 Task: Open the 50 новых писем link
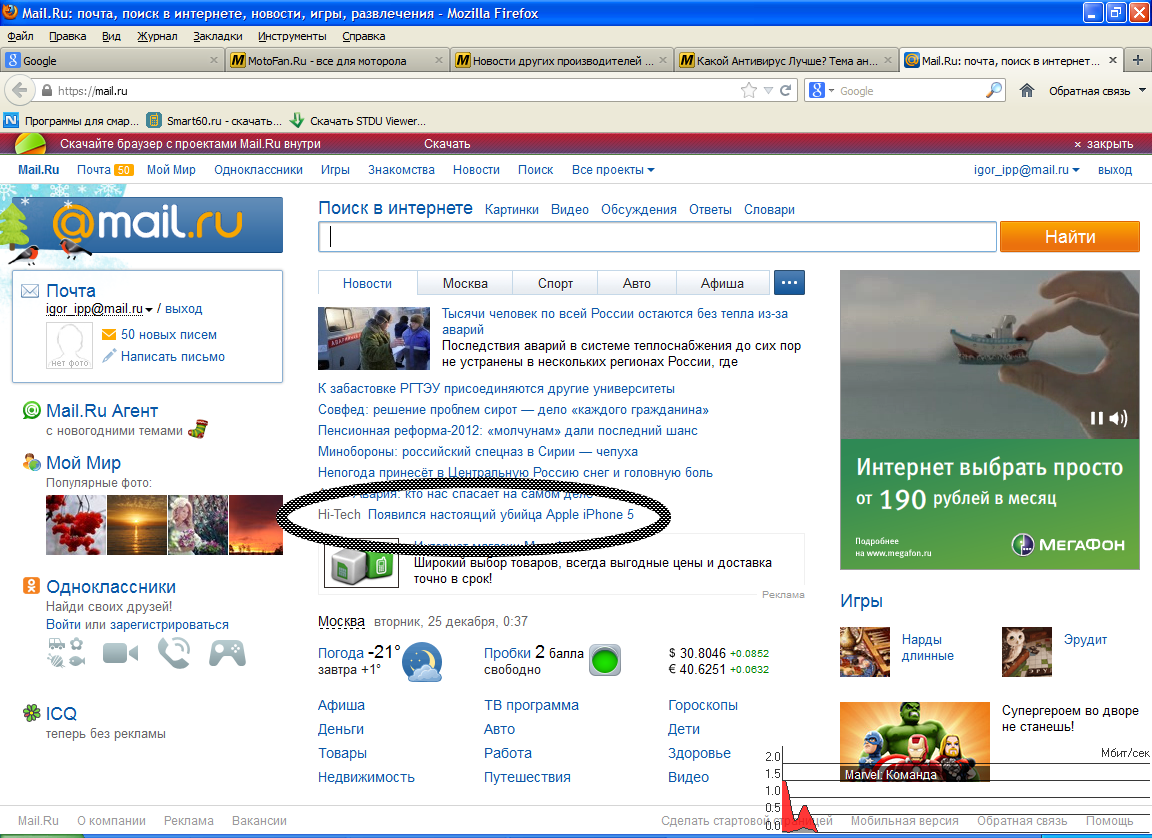(169, 335)
